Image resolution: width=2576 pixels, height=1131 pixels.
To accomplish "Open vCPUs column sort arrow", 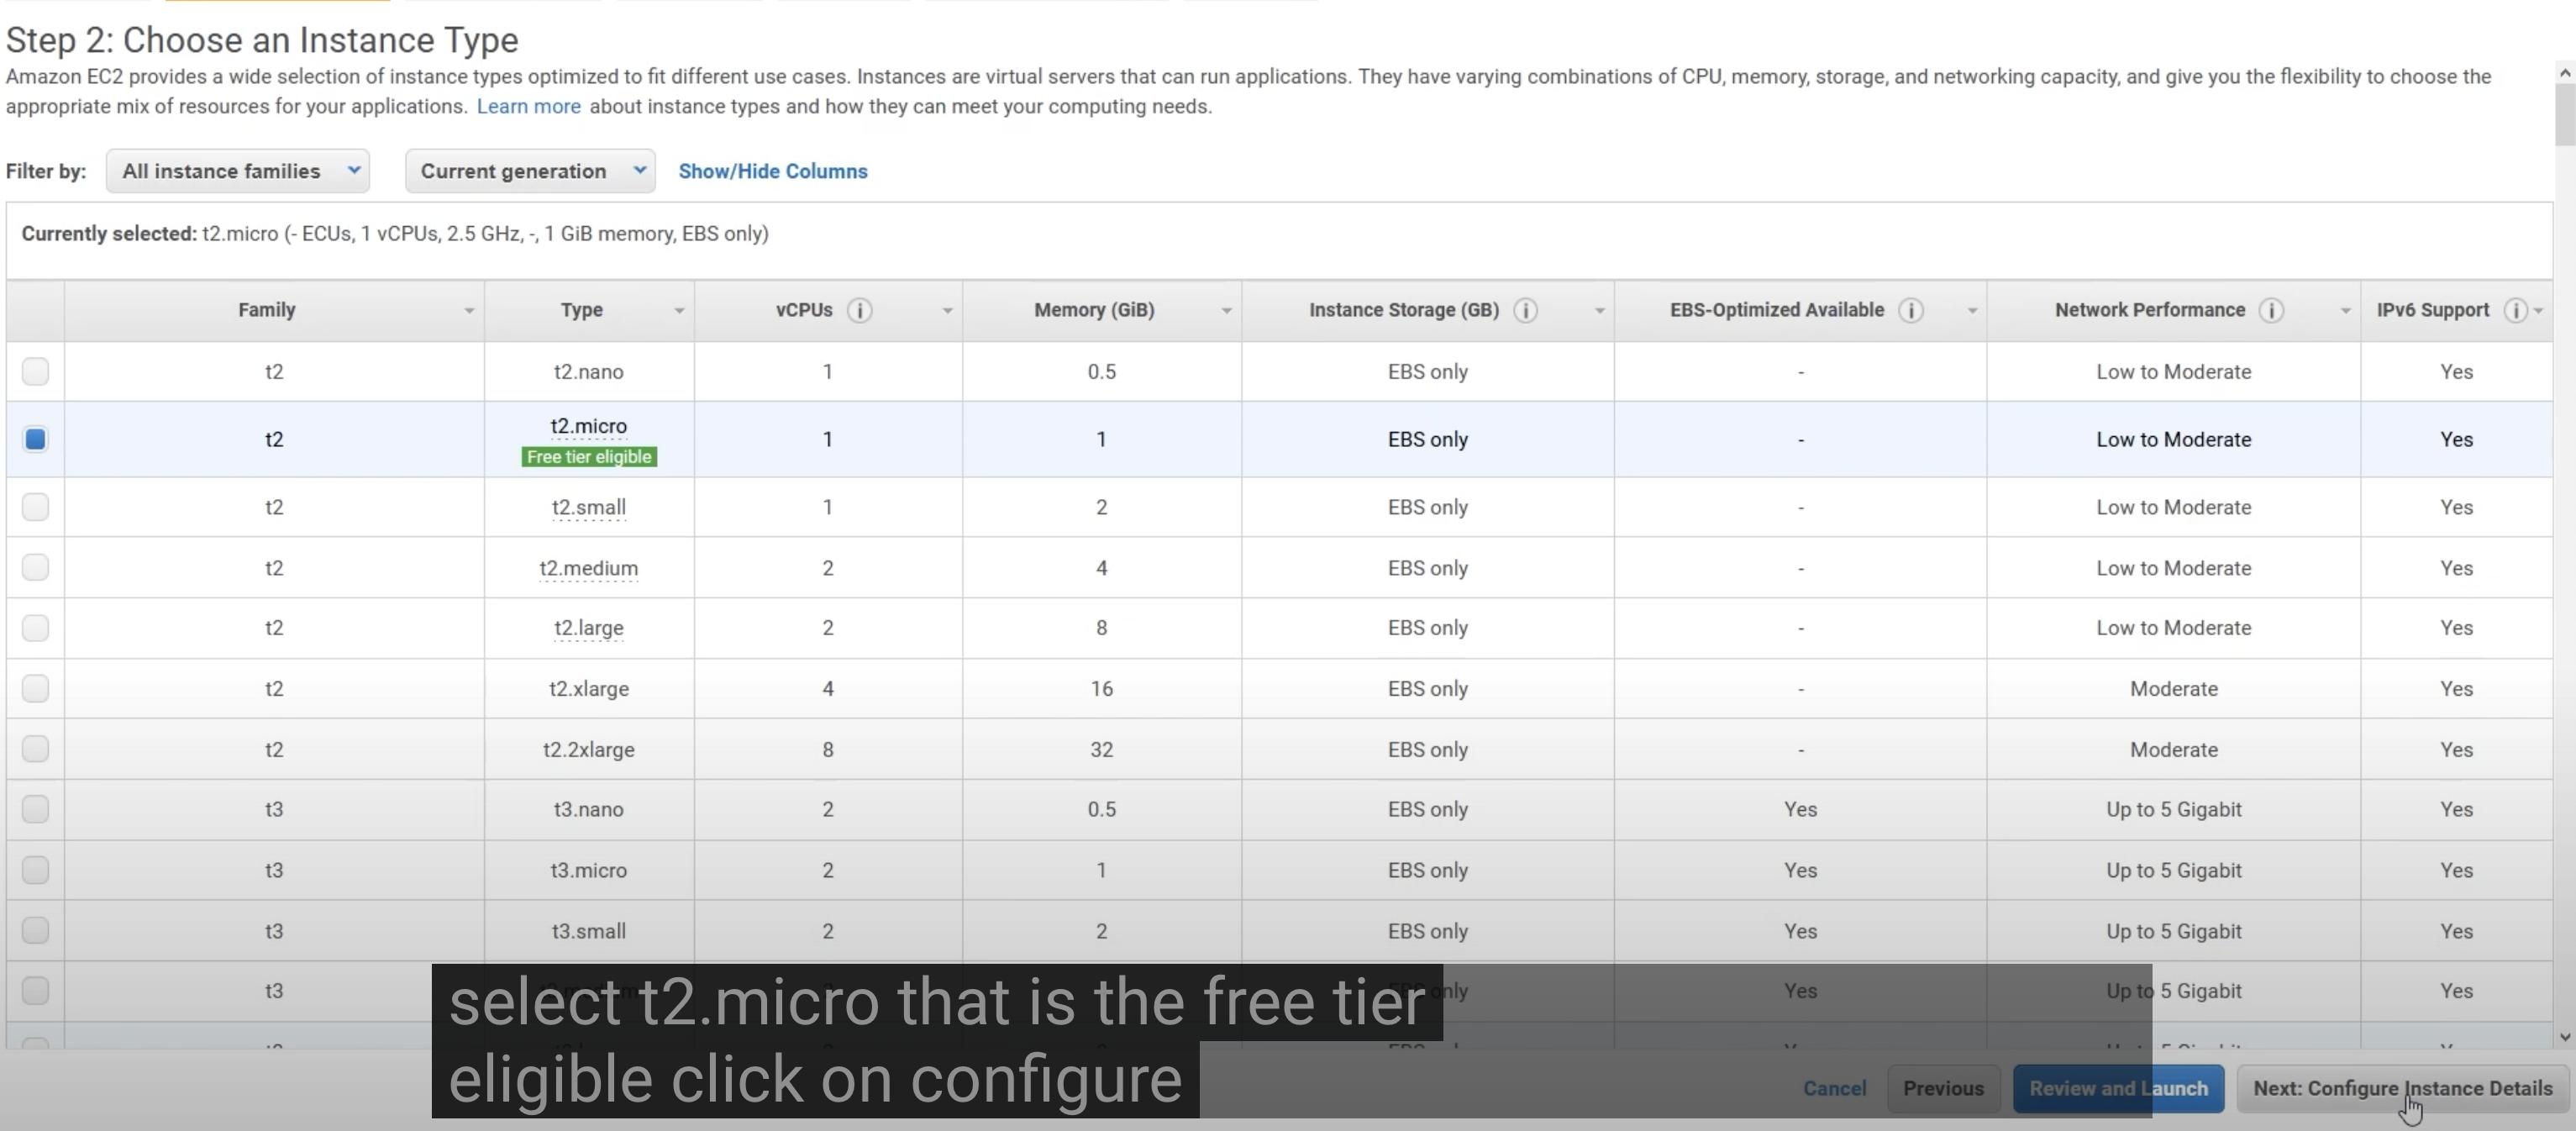I will pos(947,311).
